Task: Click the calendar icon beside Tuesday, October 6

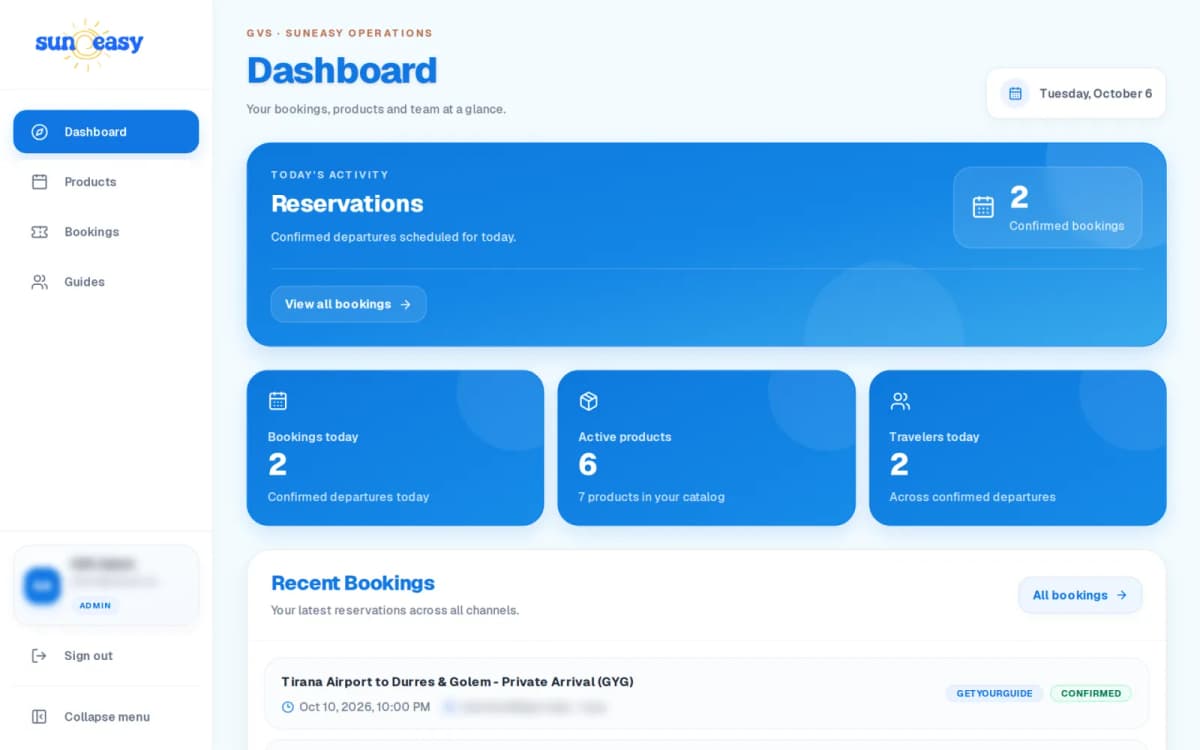Action: pyautogui.click(x=1015, y=93)
